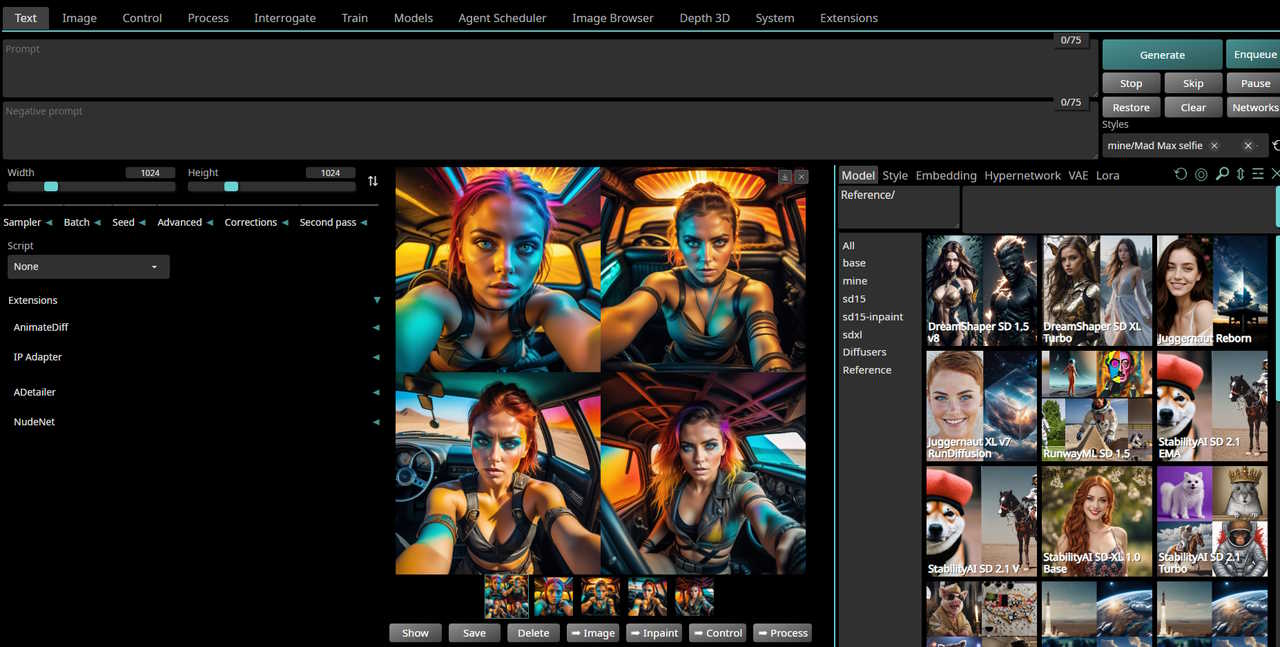This screenshot has width=1280, height=647.
Task: Download the image using gallery download icon
Action: pyautogui.click(x=785, y=176)
